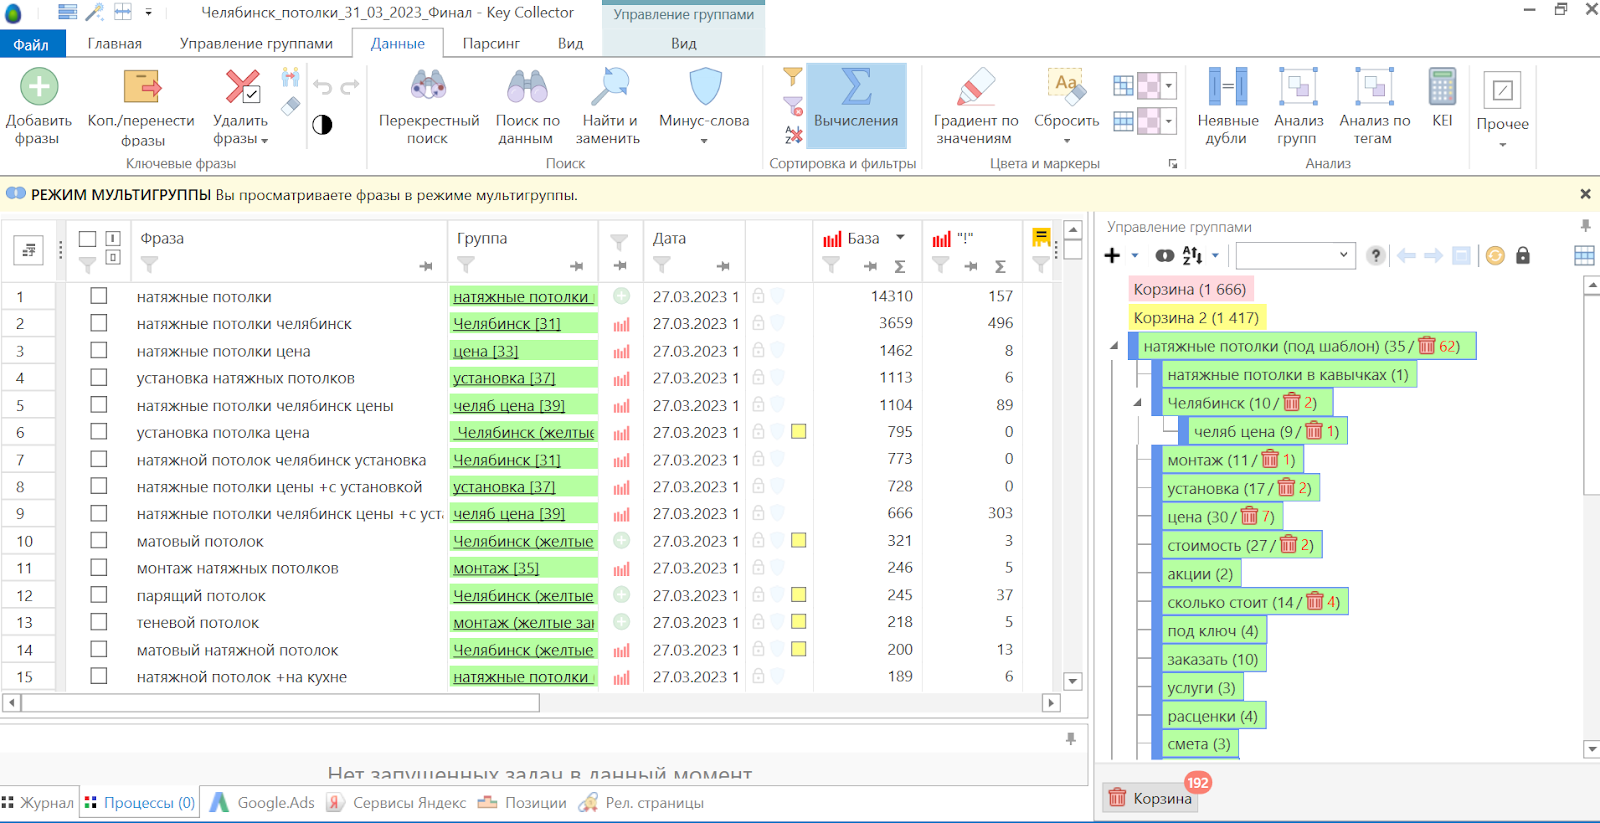This screenshot has height=823, width=1600.
Task: Click the plus add-group icon
Action: 1112,256
